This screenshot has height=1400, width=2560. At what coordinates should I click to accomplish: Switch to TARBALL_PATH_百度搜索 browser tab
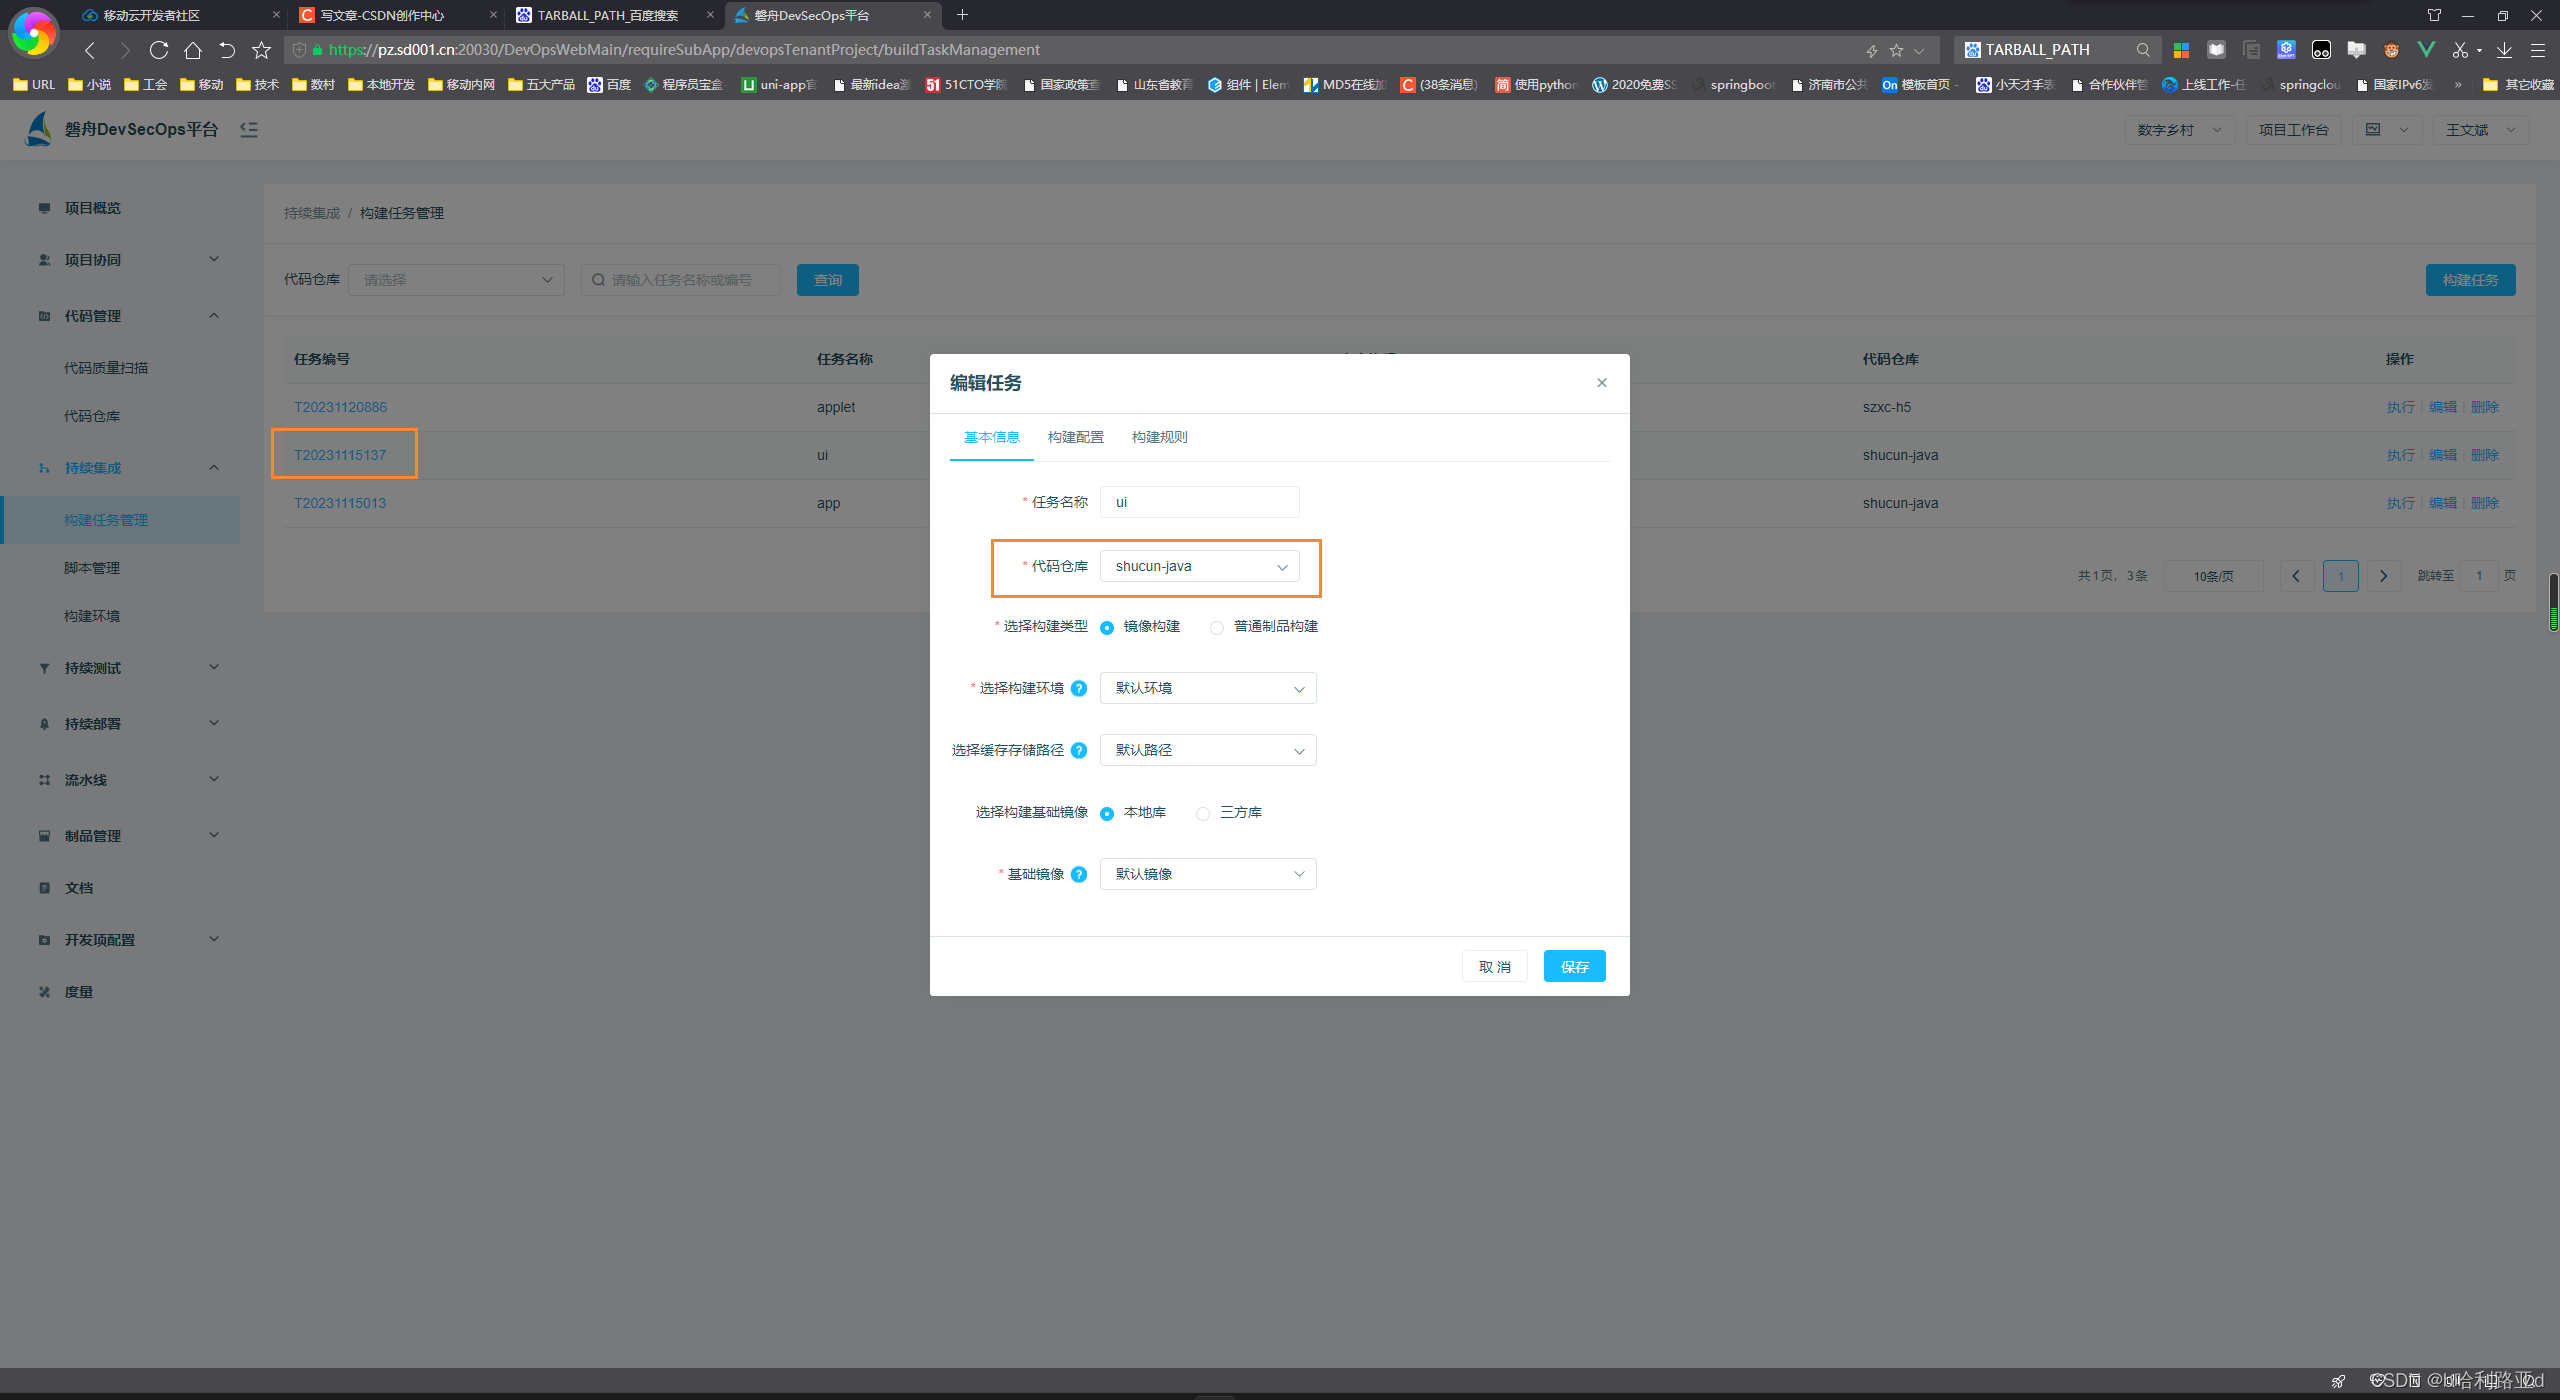pos(615,15)
